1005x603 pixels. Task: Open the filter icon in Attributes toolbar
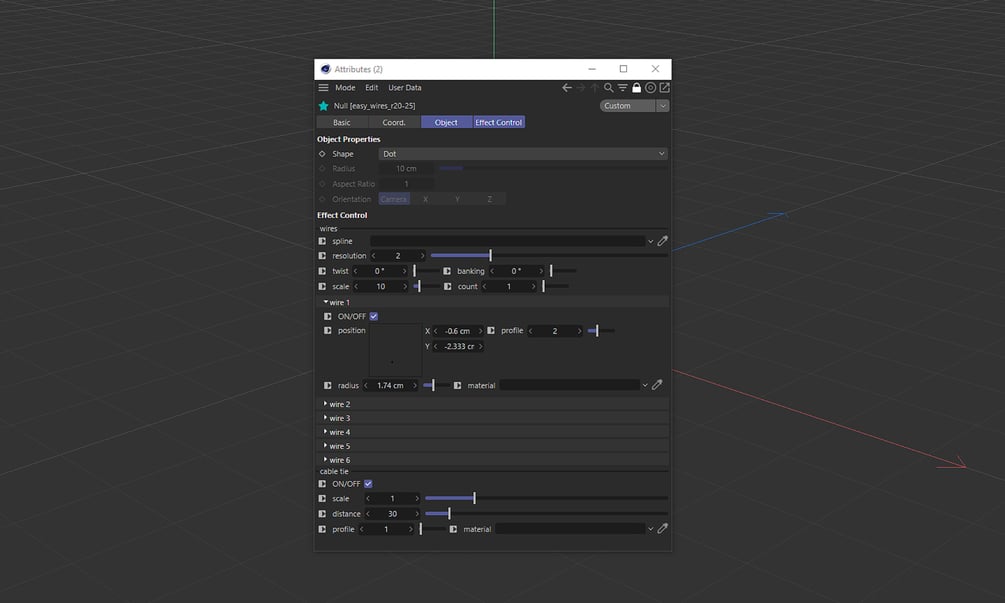tap(622, 88)
